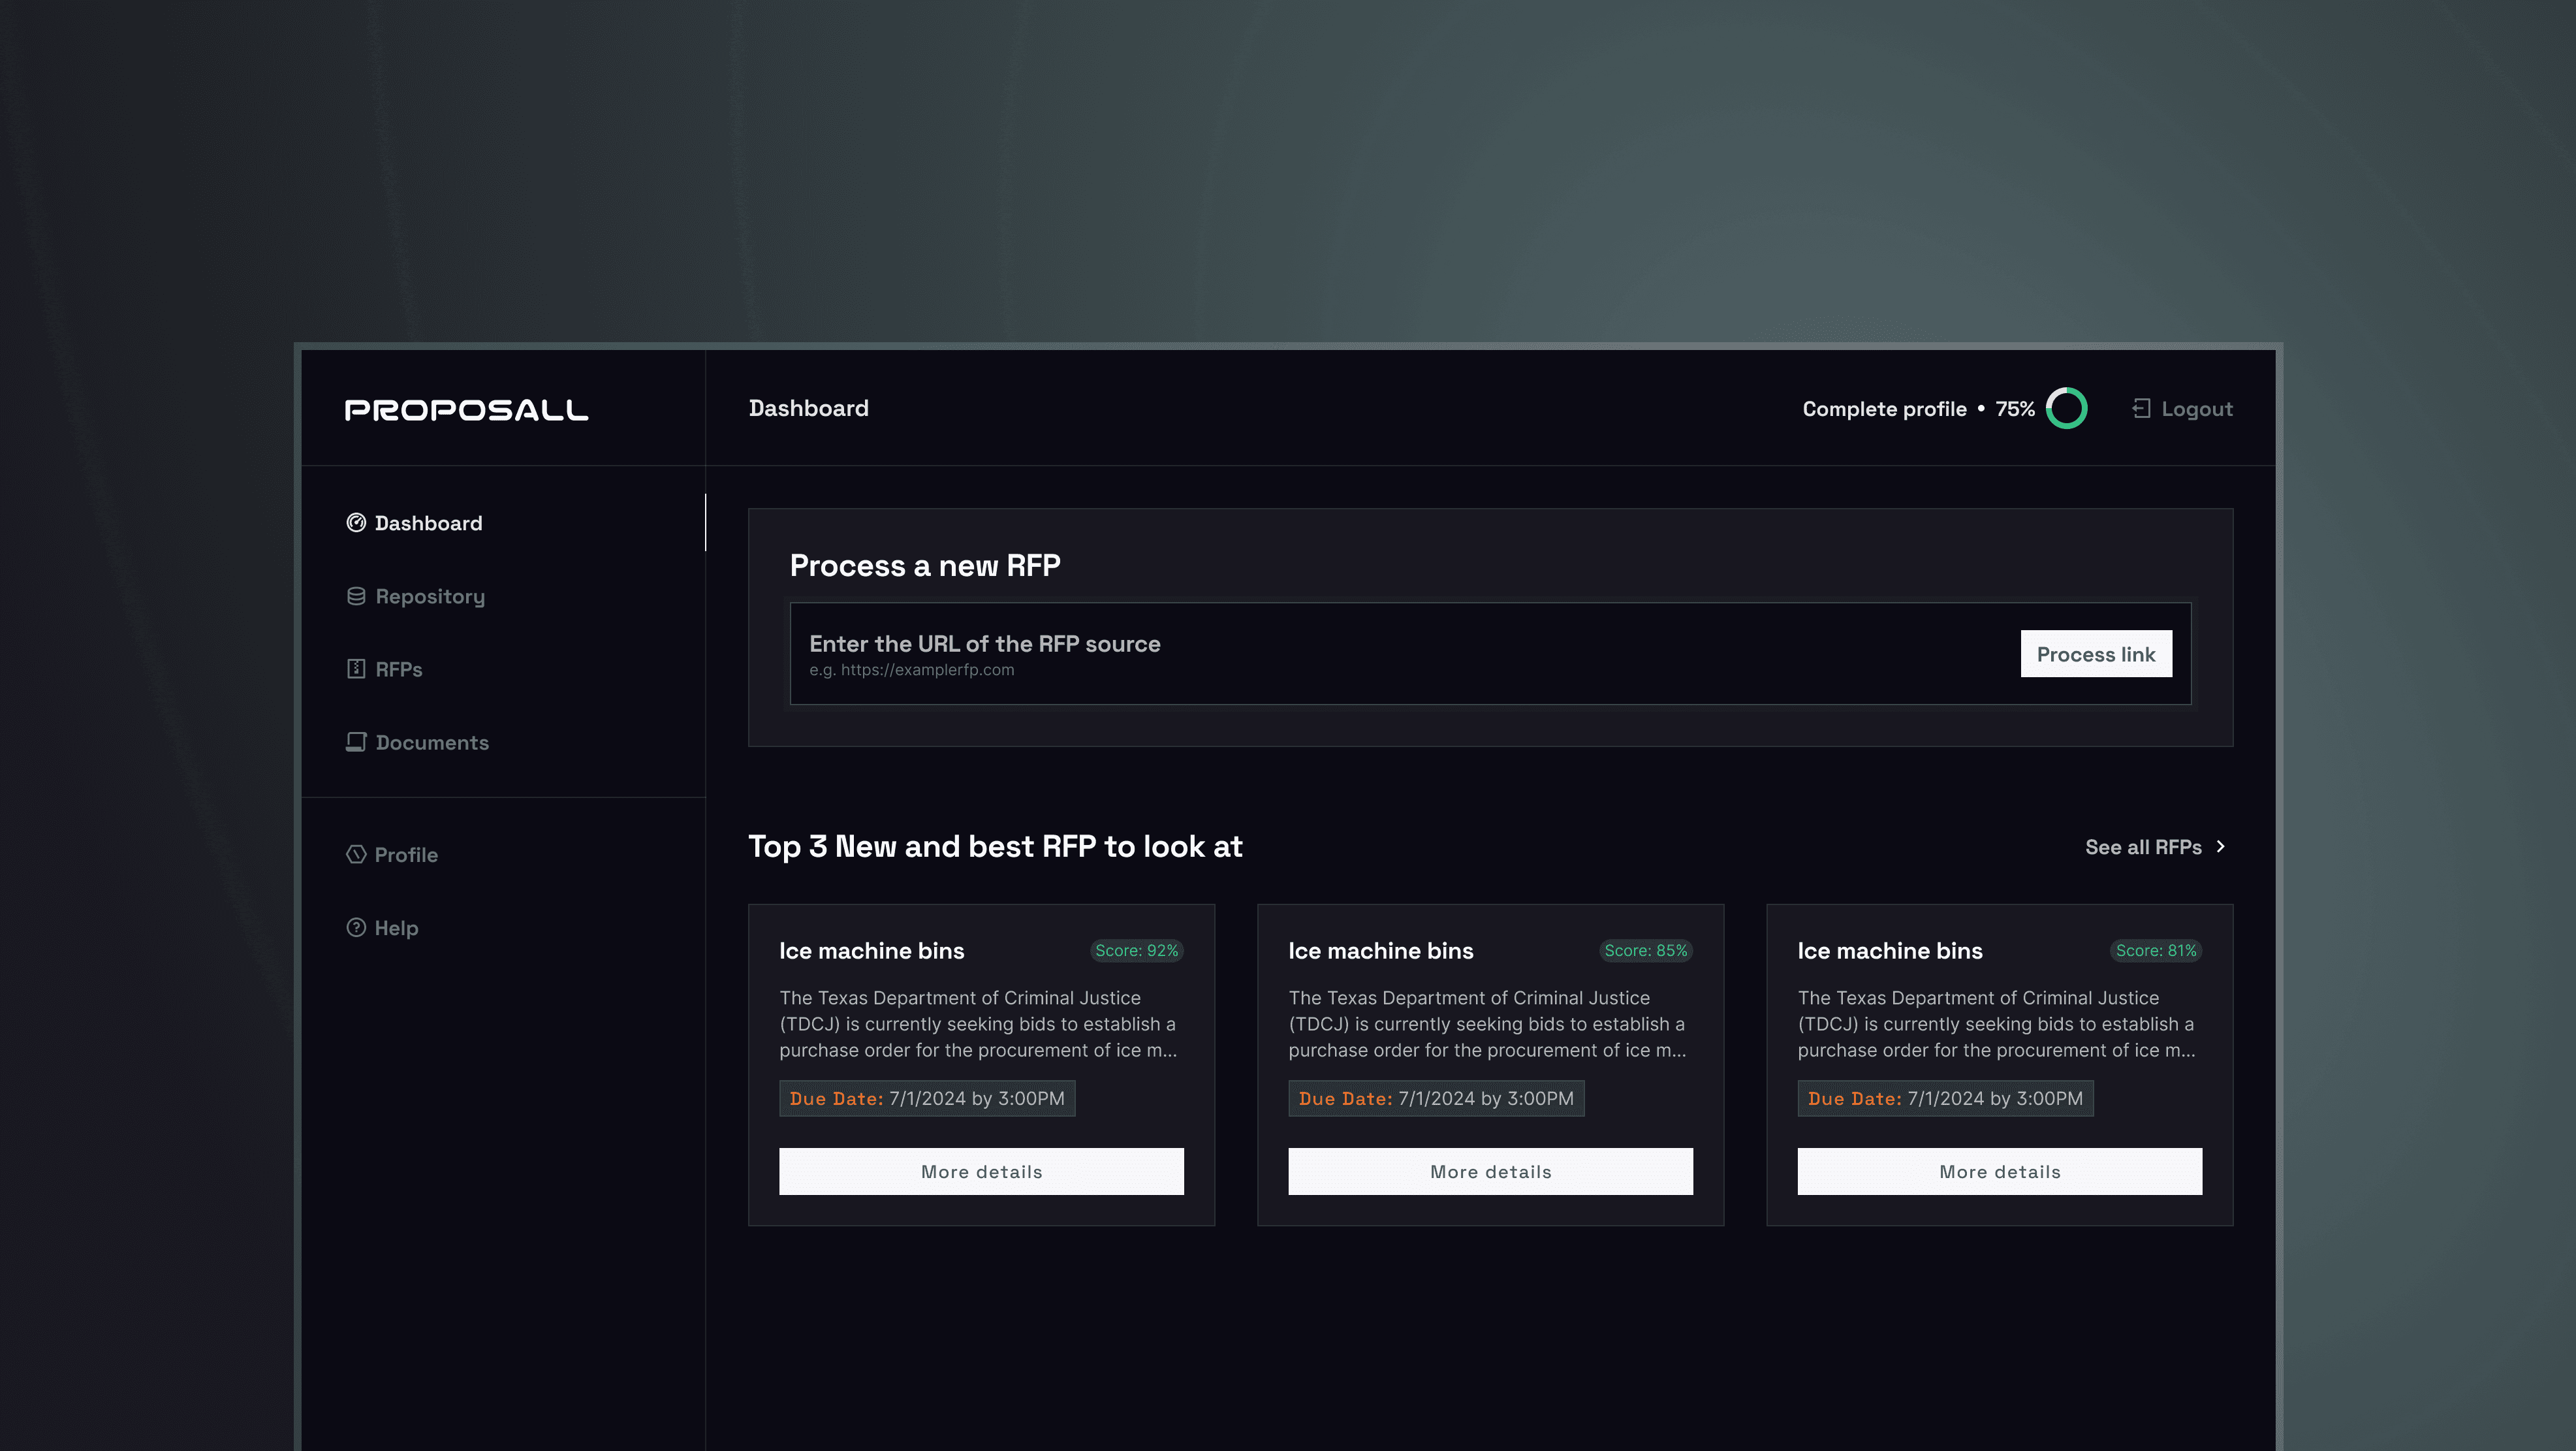The height and width of the screenshot is (1451, 2576).
Task: Click the Documents icon in sidebar
Action: [356, 742]
